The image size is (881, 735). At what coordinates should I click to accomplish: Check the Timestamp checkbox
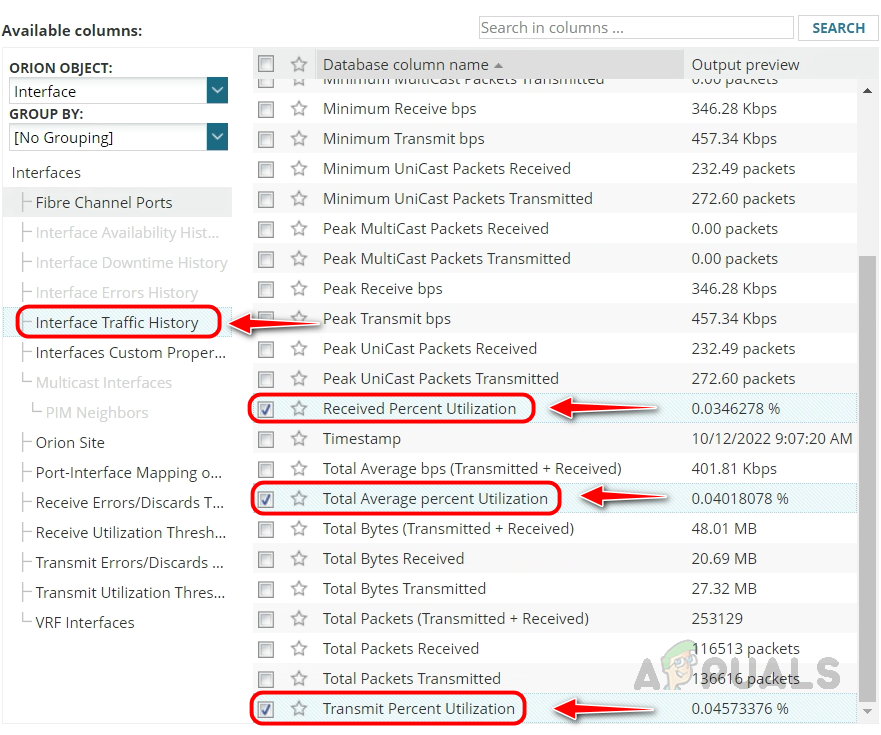266,439
